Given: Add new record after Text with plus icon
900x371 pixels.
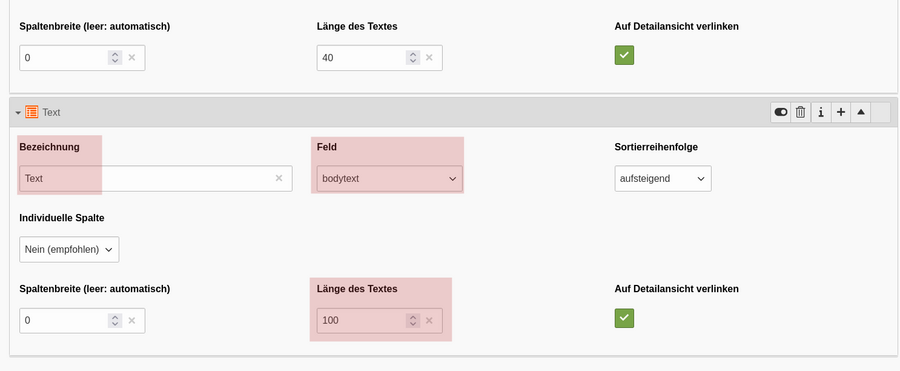Looking at the screenshot, I should click(x=840, y=113).
